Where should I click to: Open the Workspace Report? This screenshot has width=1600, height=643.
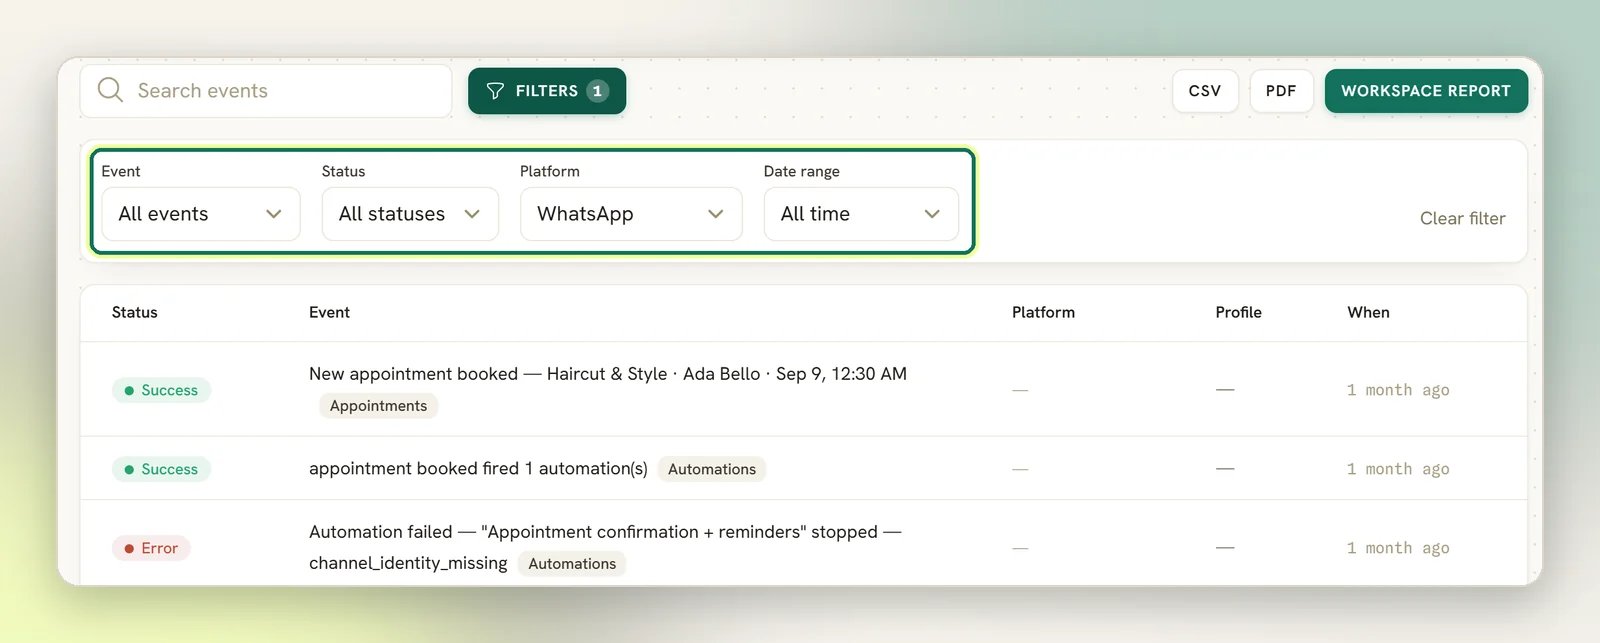1426,91
